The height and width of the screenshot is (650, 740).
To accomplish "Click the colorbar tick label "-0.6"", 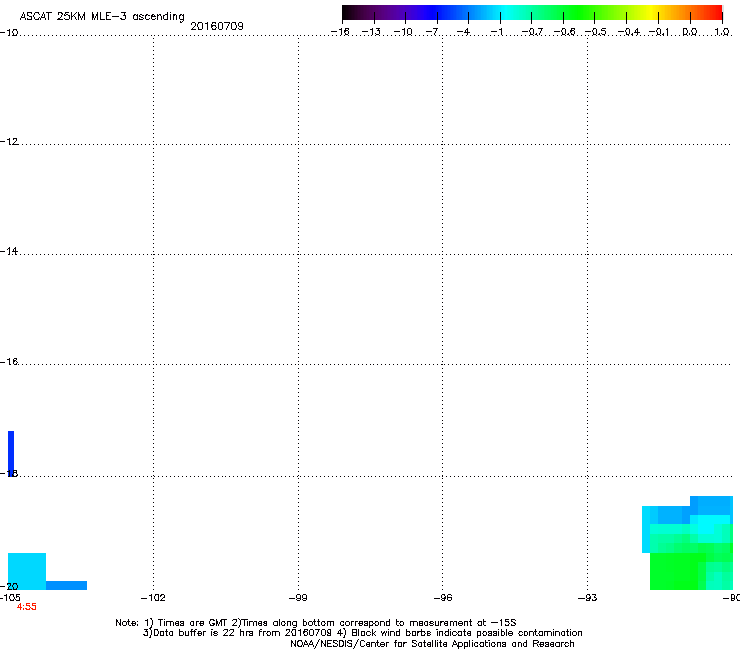I will click(x=564, y=32).
